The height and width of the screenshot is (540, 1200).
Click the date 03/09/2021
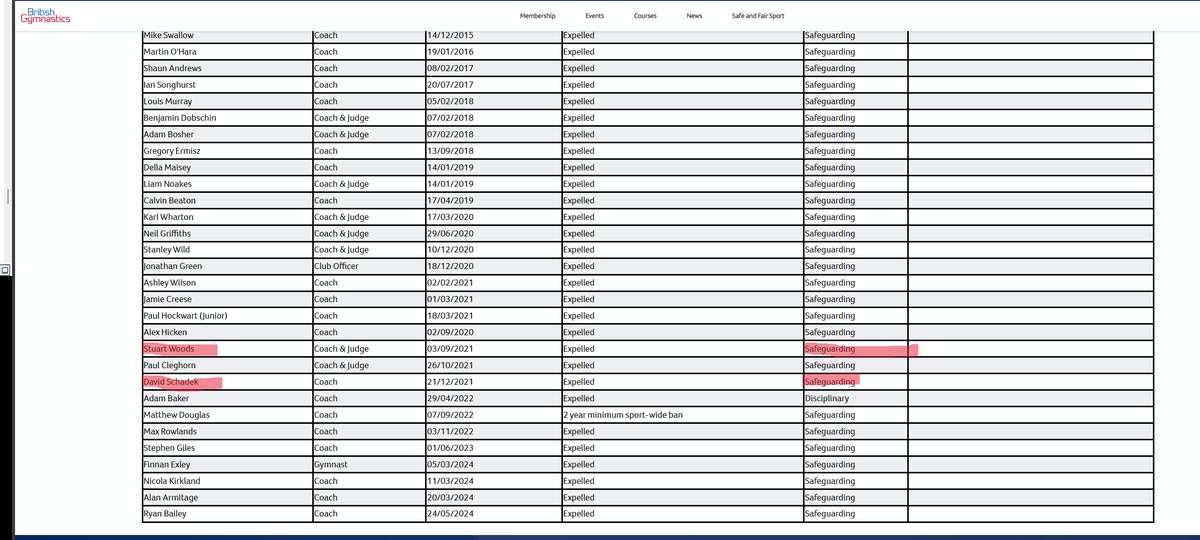coord(450,349)
